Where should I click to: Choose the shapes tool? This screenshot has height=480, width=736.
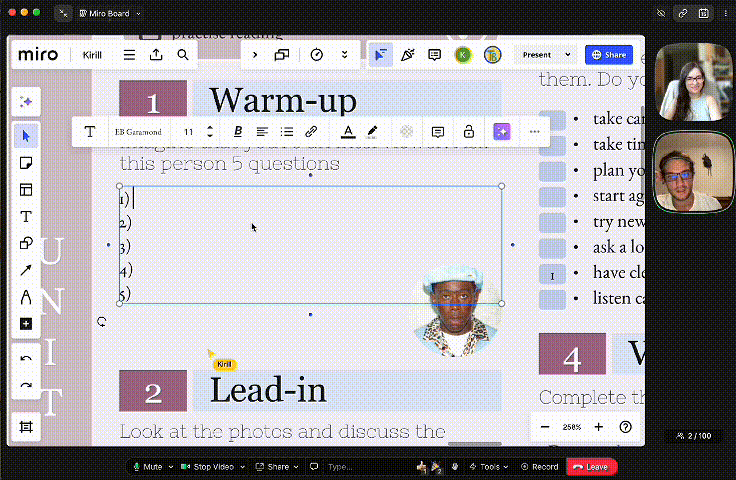point(26,243)
